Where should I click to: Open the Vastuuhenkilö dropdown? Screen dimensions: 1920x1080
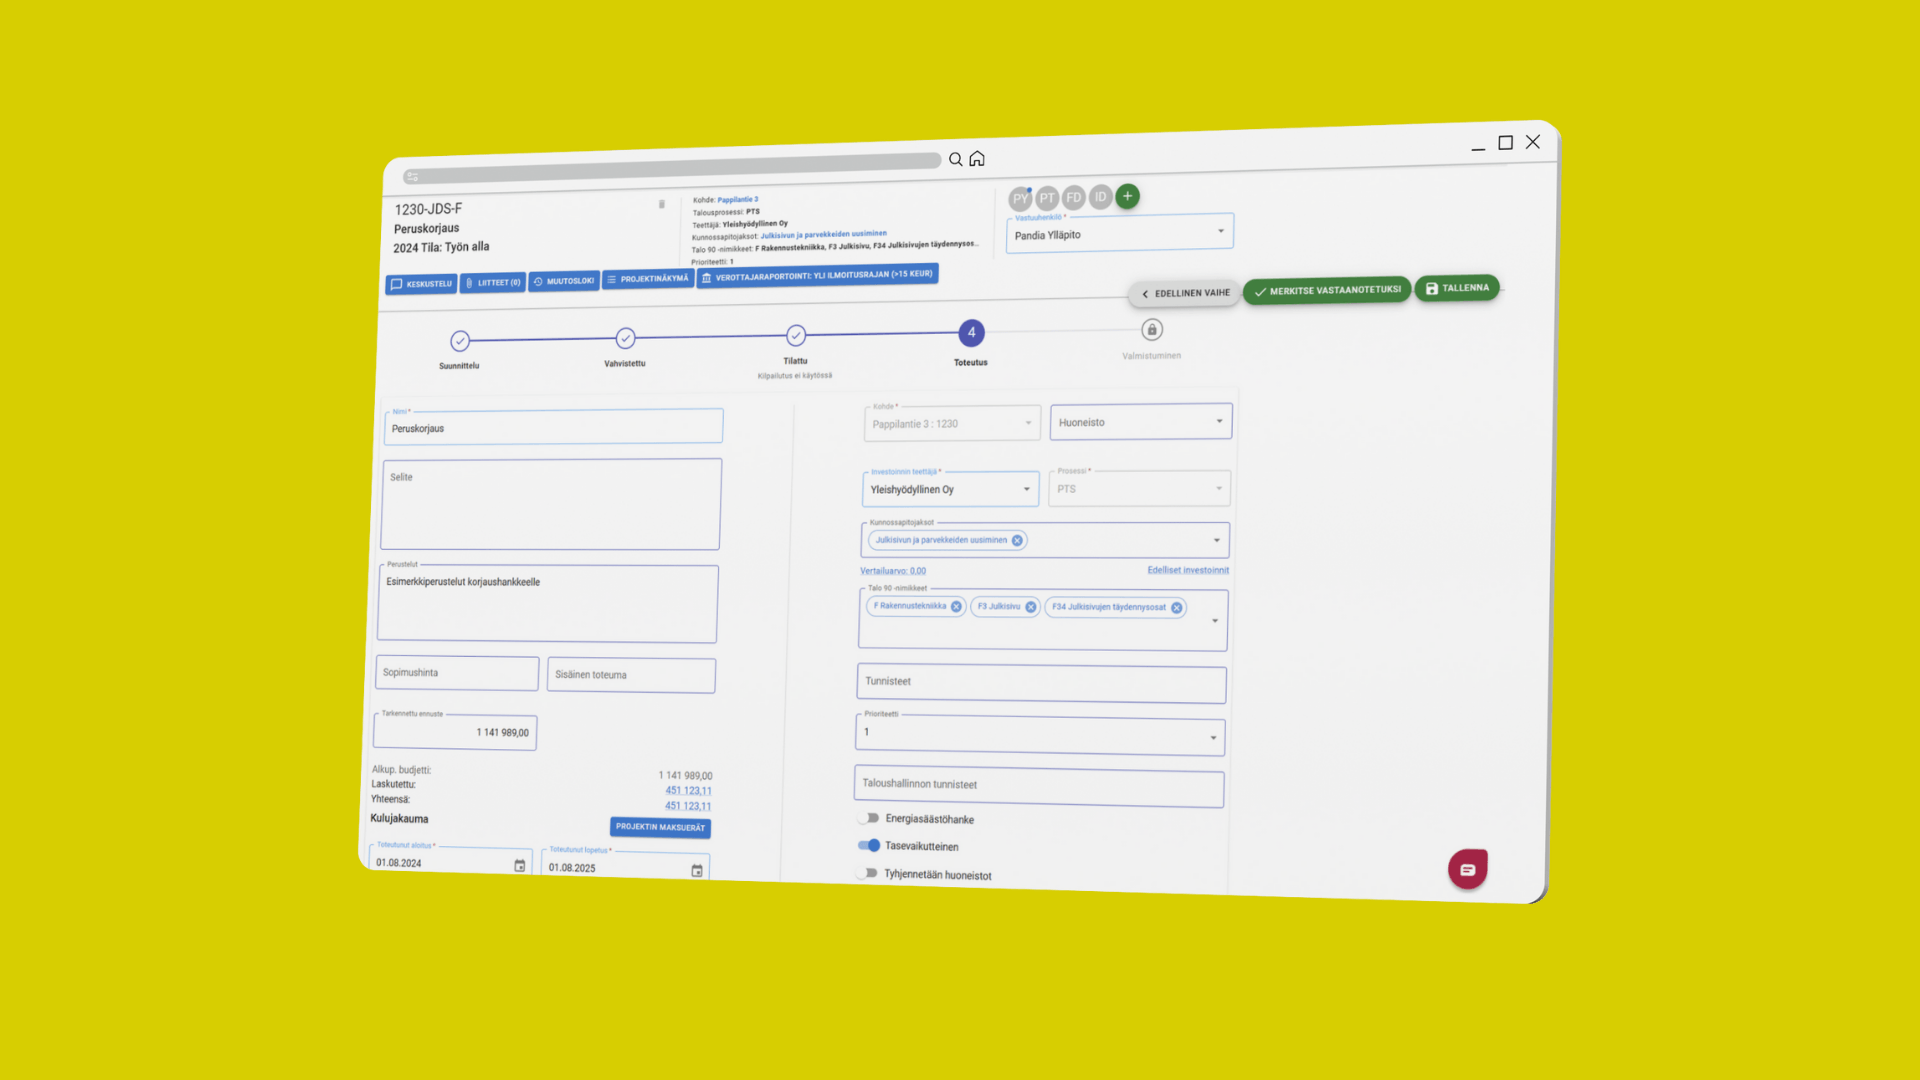(1119, 233)
